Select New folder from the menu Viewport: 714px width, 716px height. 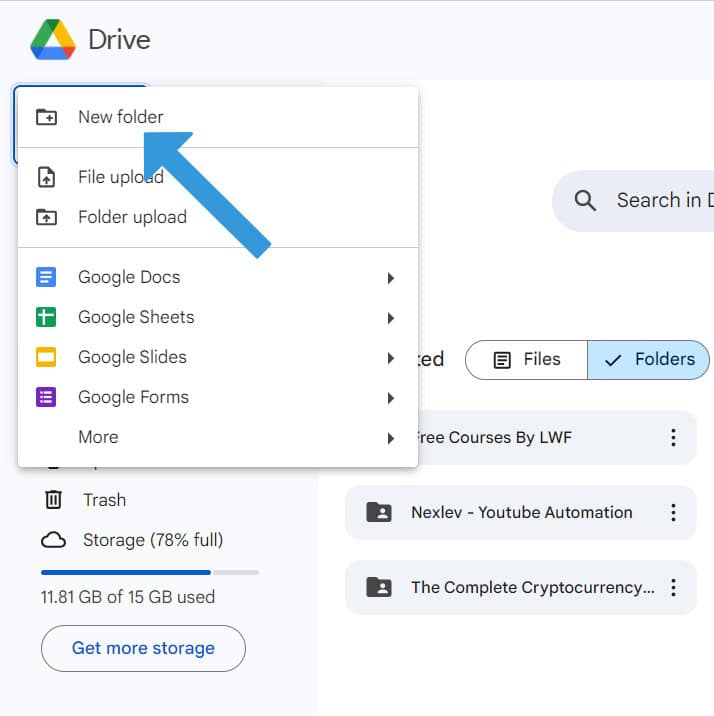(x=218, y=117)
